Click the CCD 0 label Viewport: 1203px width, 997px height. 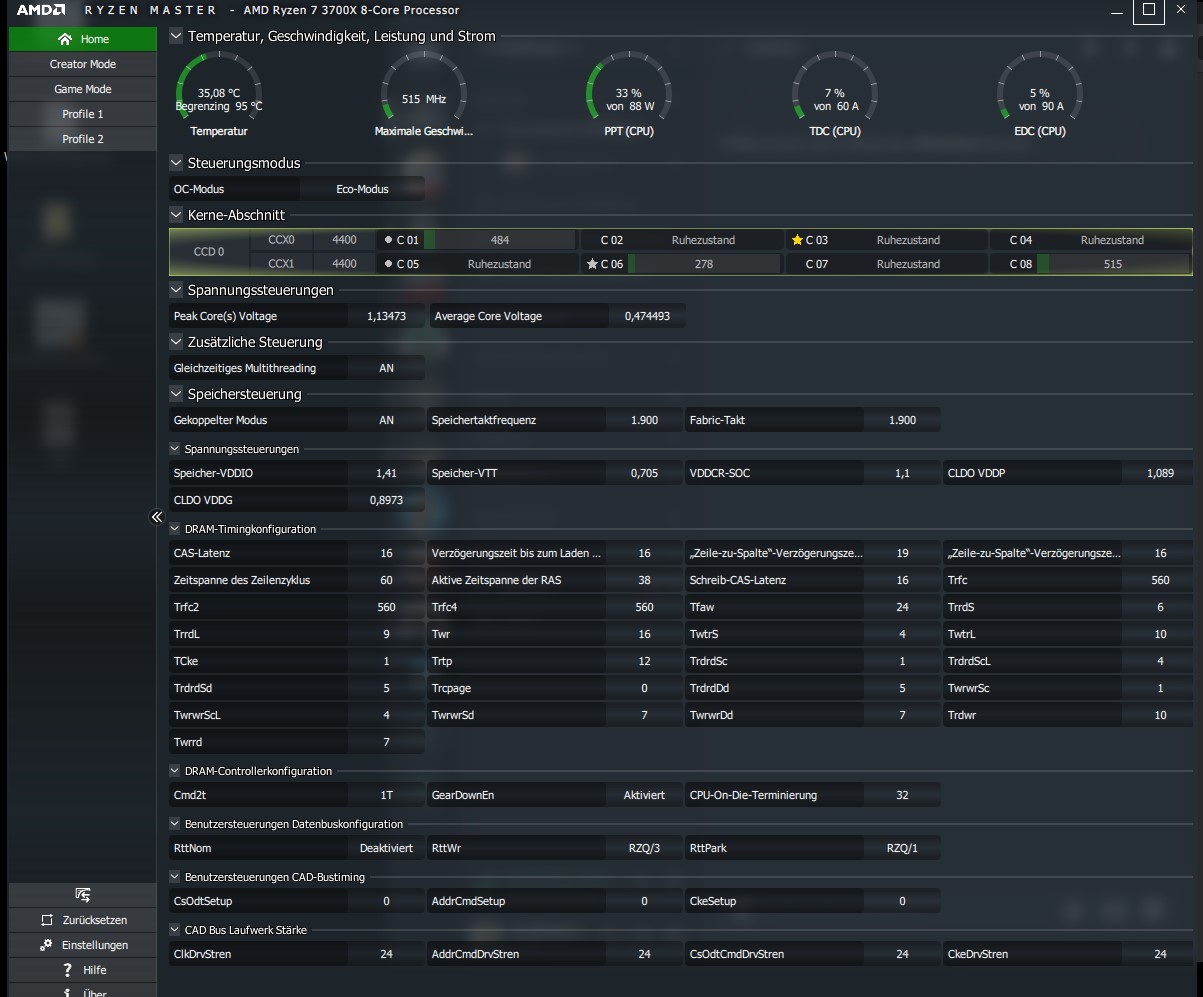click(208, 252)
